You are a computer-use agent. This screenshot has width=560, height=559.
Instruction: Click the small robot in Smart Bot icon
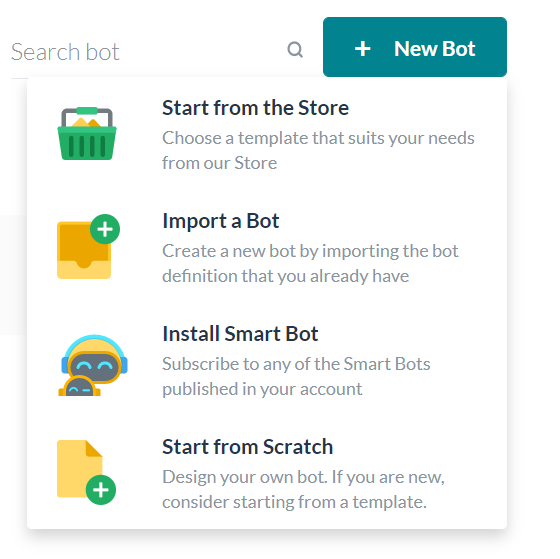80,386
